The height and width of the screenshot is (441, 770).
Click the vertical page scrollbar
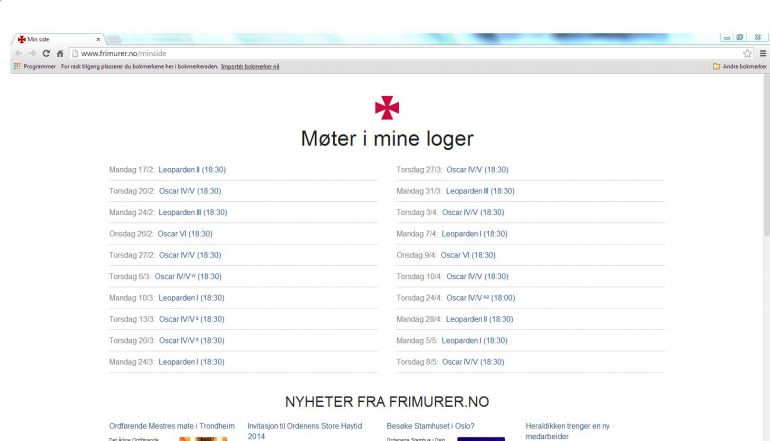click(x=767, y=156)
